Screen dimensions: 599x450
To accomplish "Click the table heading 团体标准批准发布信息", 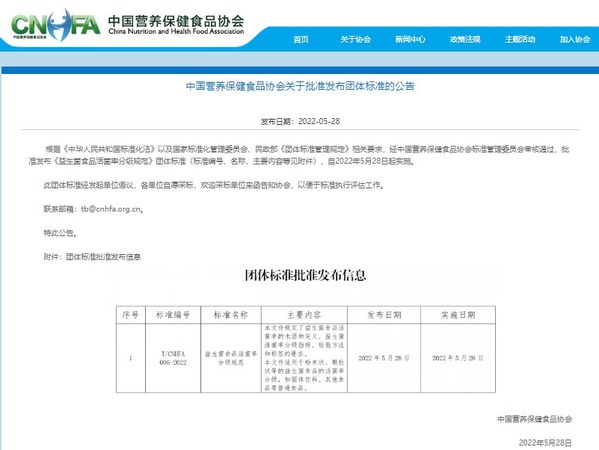I will (306, 275).
